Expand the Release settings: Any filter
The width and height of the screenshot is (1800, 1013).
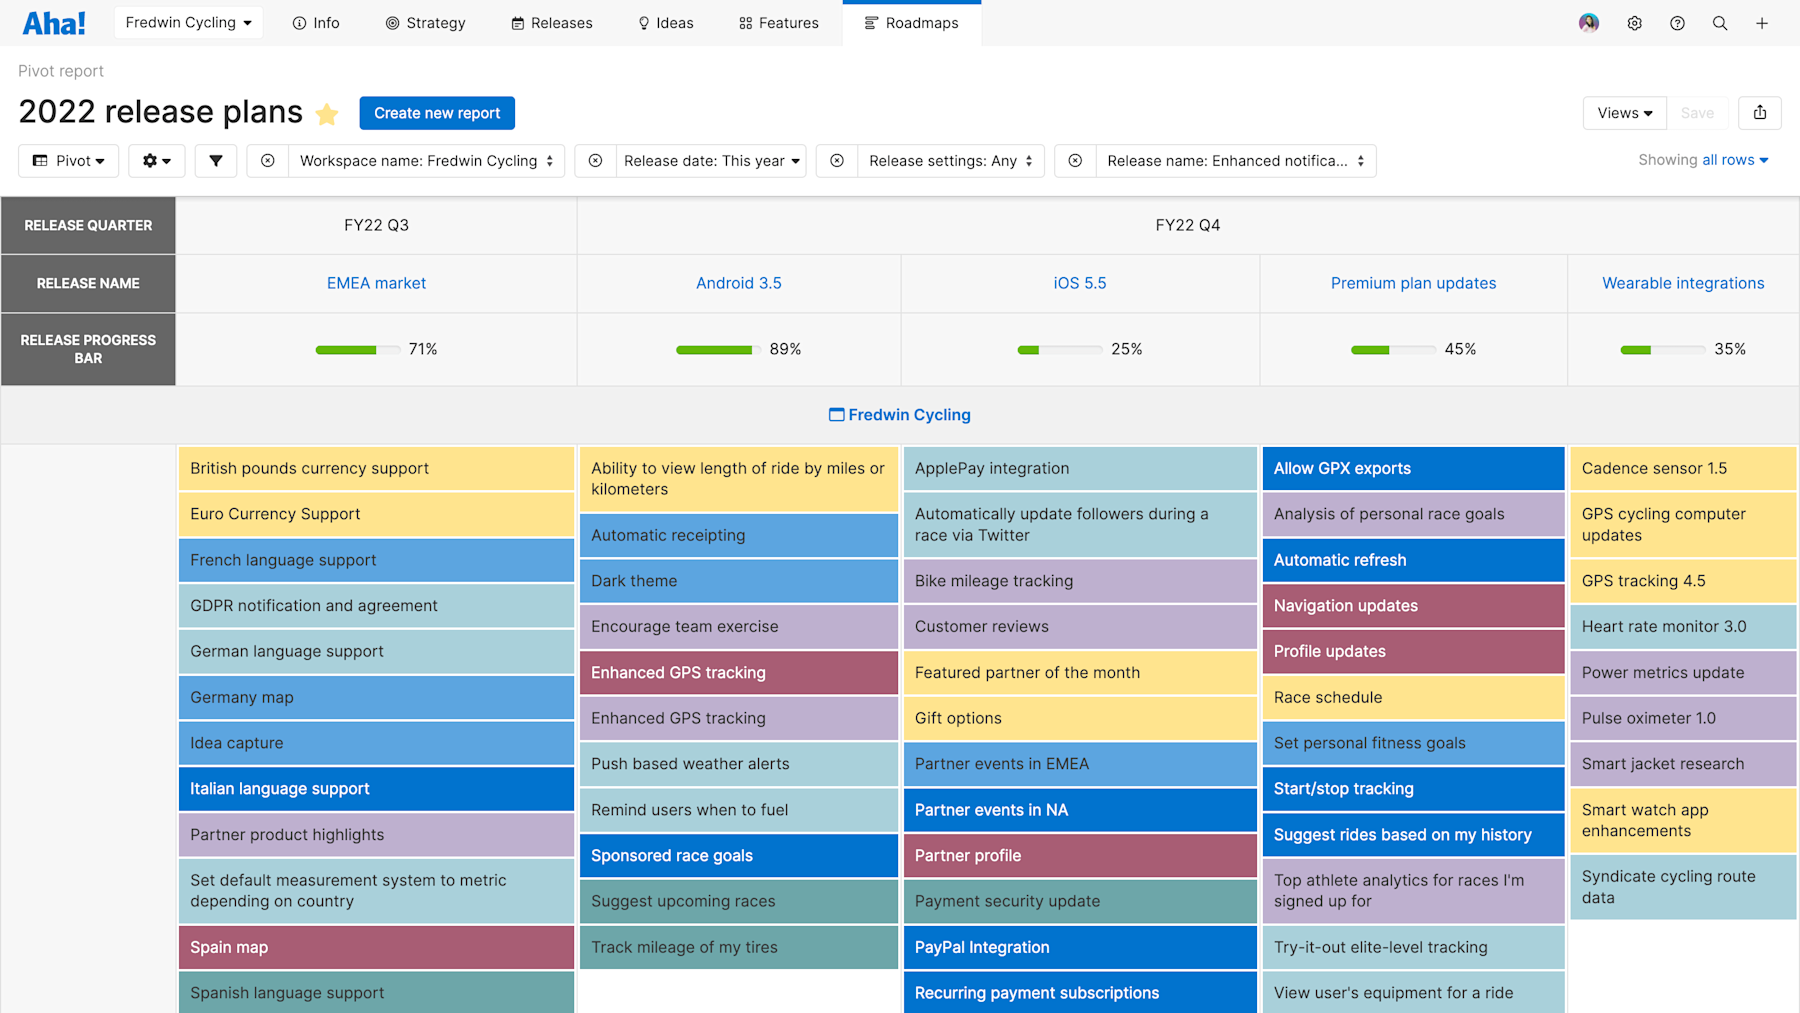(x=949, y=160)
